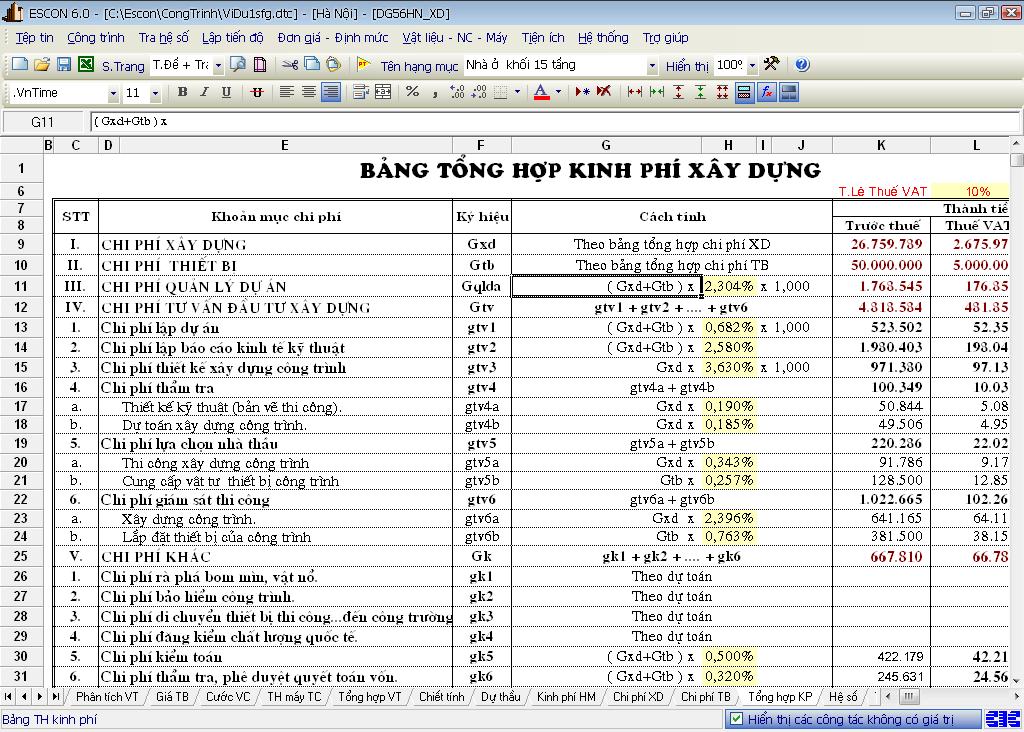1024x732 pixels.
Task: Click the hammer tools icon
Action: click(x=771, y=64)
